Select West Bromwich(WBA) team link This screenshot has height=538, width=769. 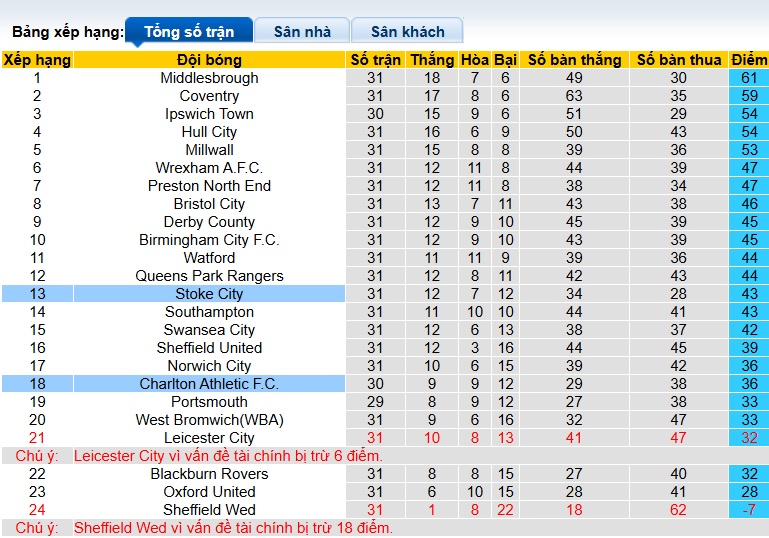[x=209, y=420]
